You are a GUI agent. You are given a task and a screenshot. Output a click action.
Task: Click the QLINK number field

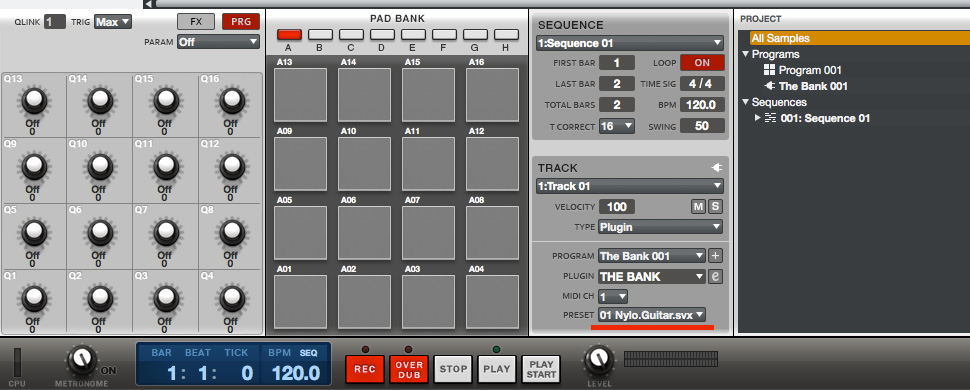pos(55,22)
